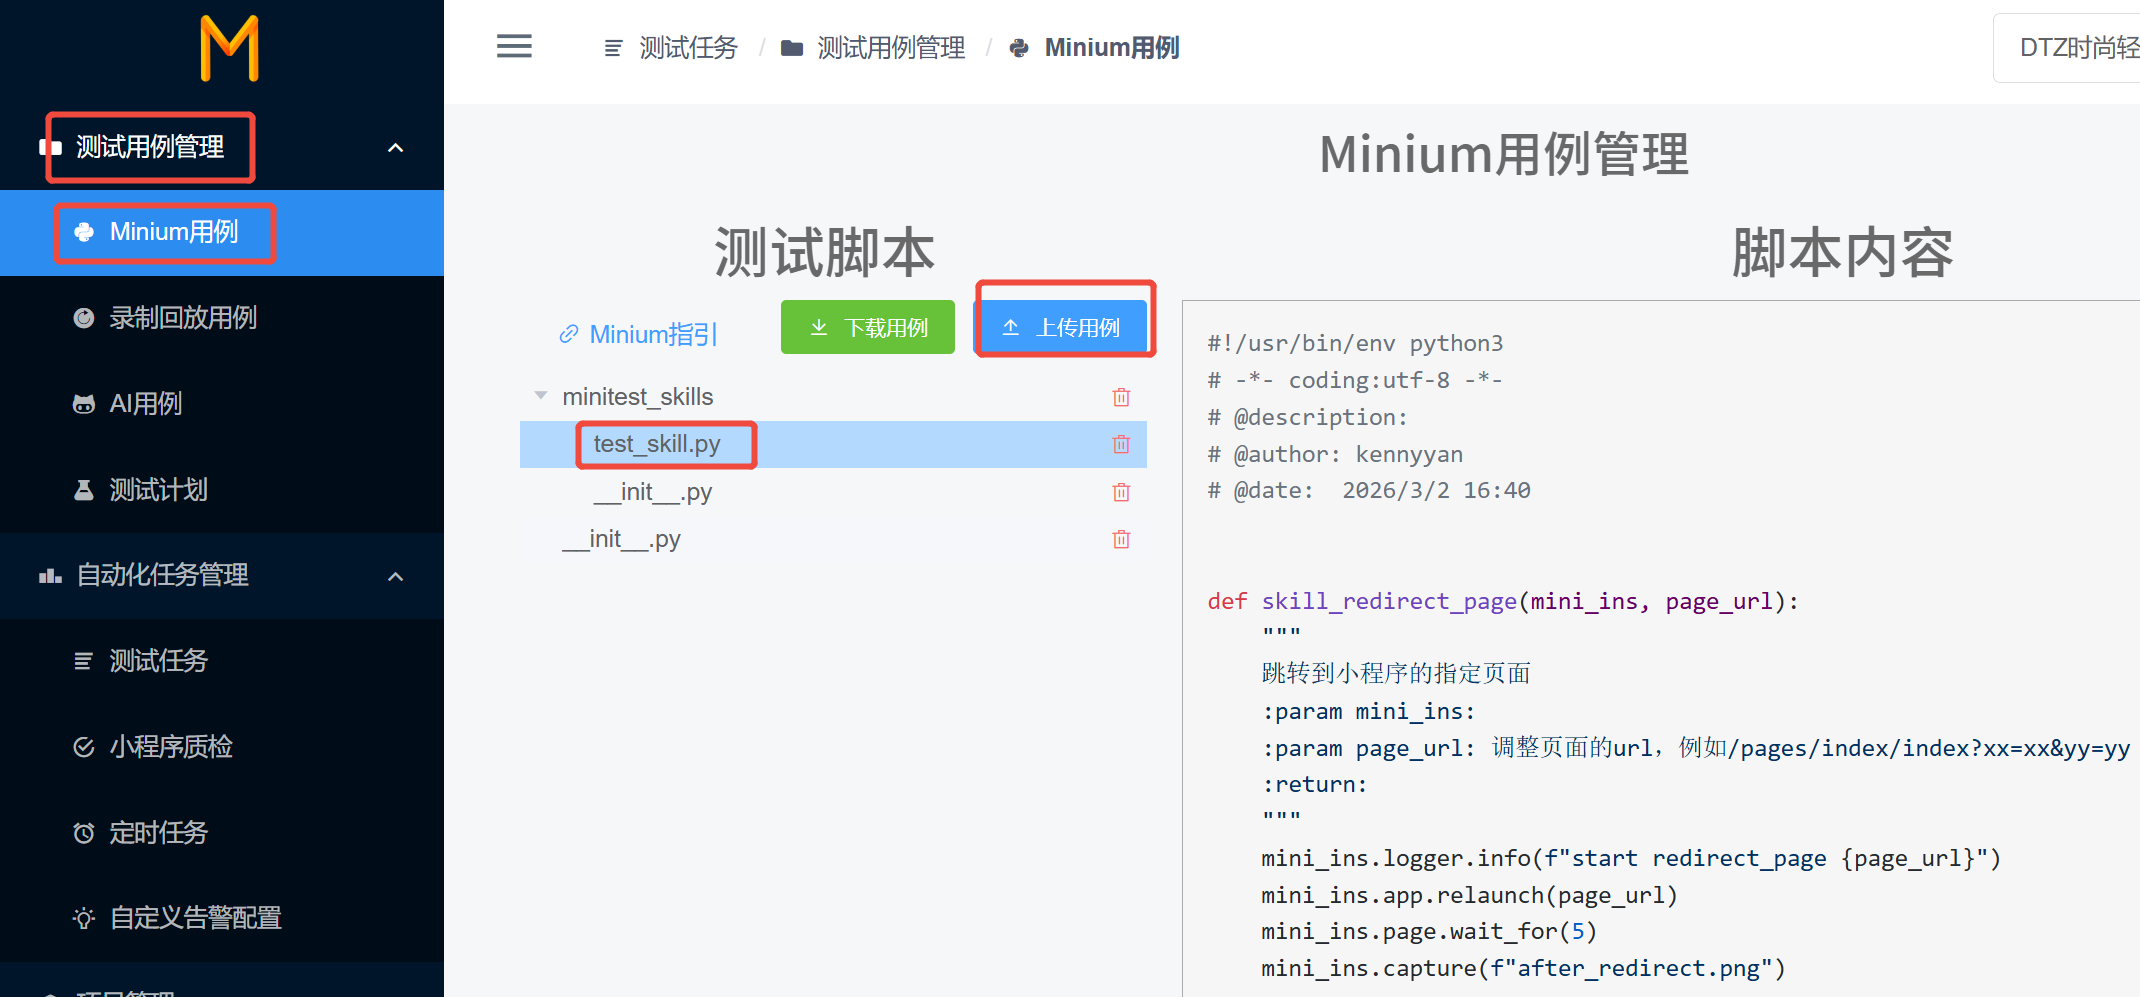The image size is (2140, 997).
Task: Click the breadcrumb 测试任务 list icon
Action: click(x=613, y=48)
